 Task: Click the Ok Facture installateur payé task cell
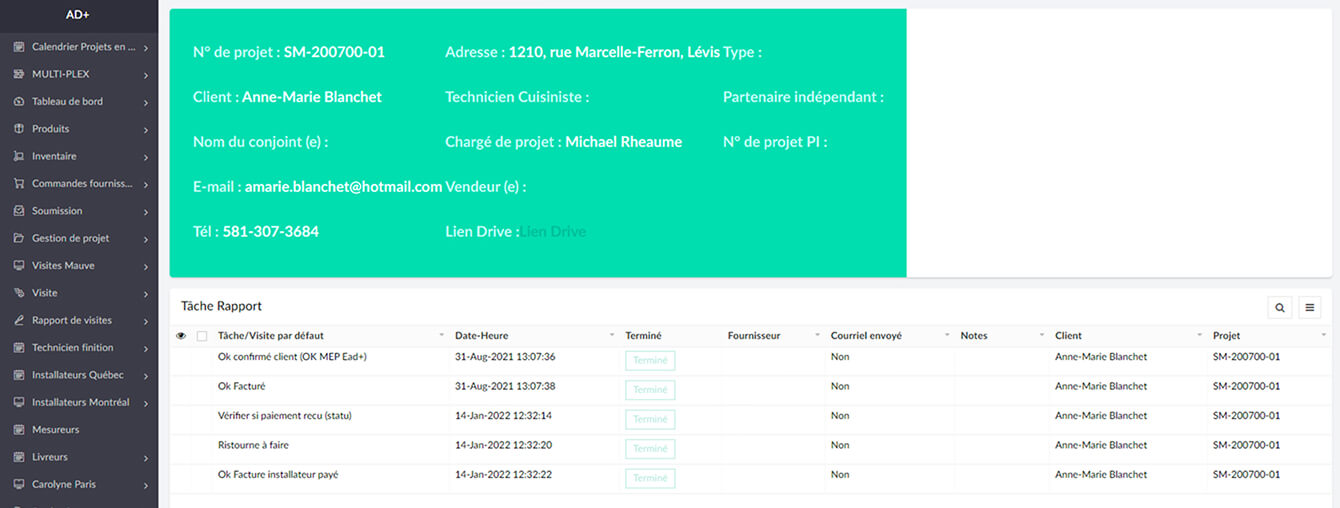(x=278, y=475)
